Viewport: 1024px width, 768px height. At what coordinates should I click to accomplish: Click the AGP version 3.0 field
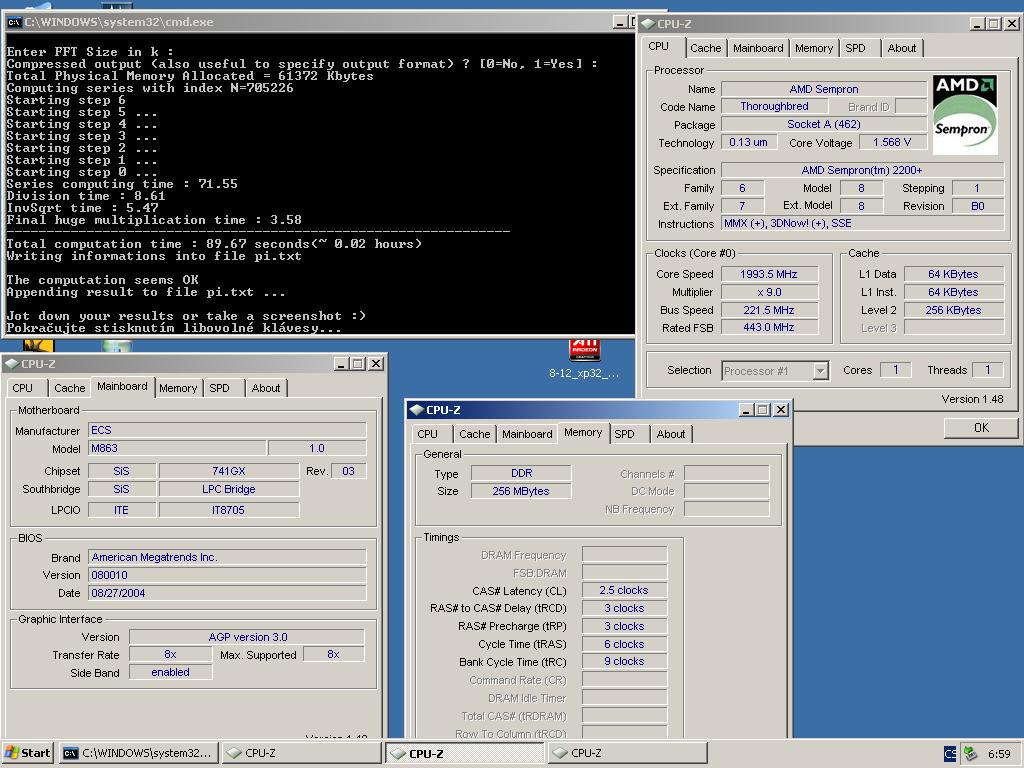click(x=247, y=637)
